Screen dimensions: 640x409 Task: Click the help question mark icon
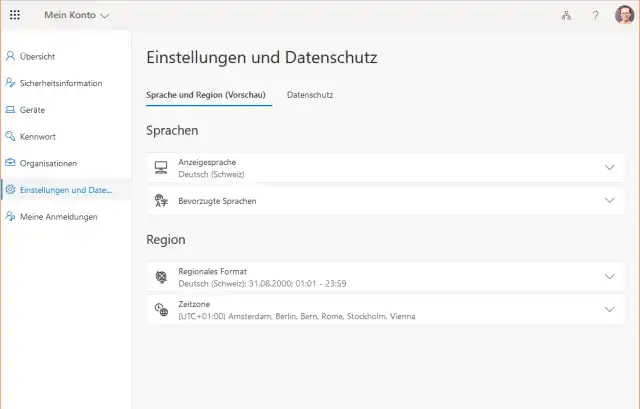[595, 15]
